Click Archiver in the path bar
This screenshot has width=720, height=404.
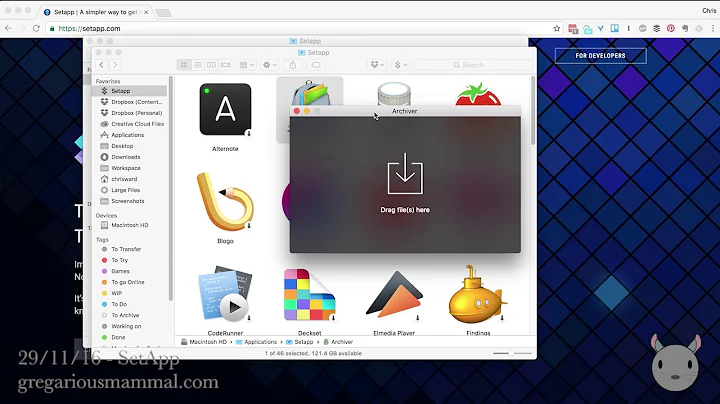338,342
